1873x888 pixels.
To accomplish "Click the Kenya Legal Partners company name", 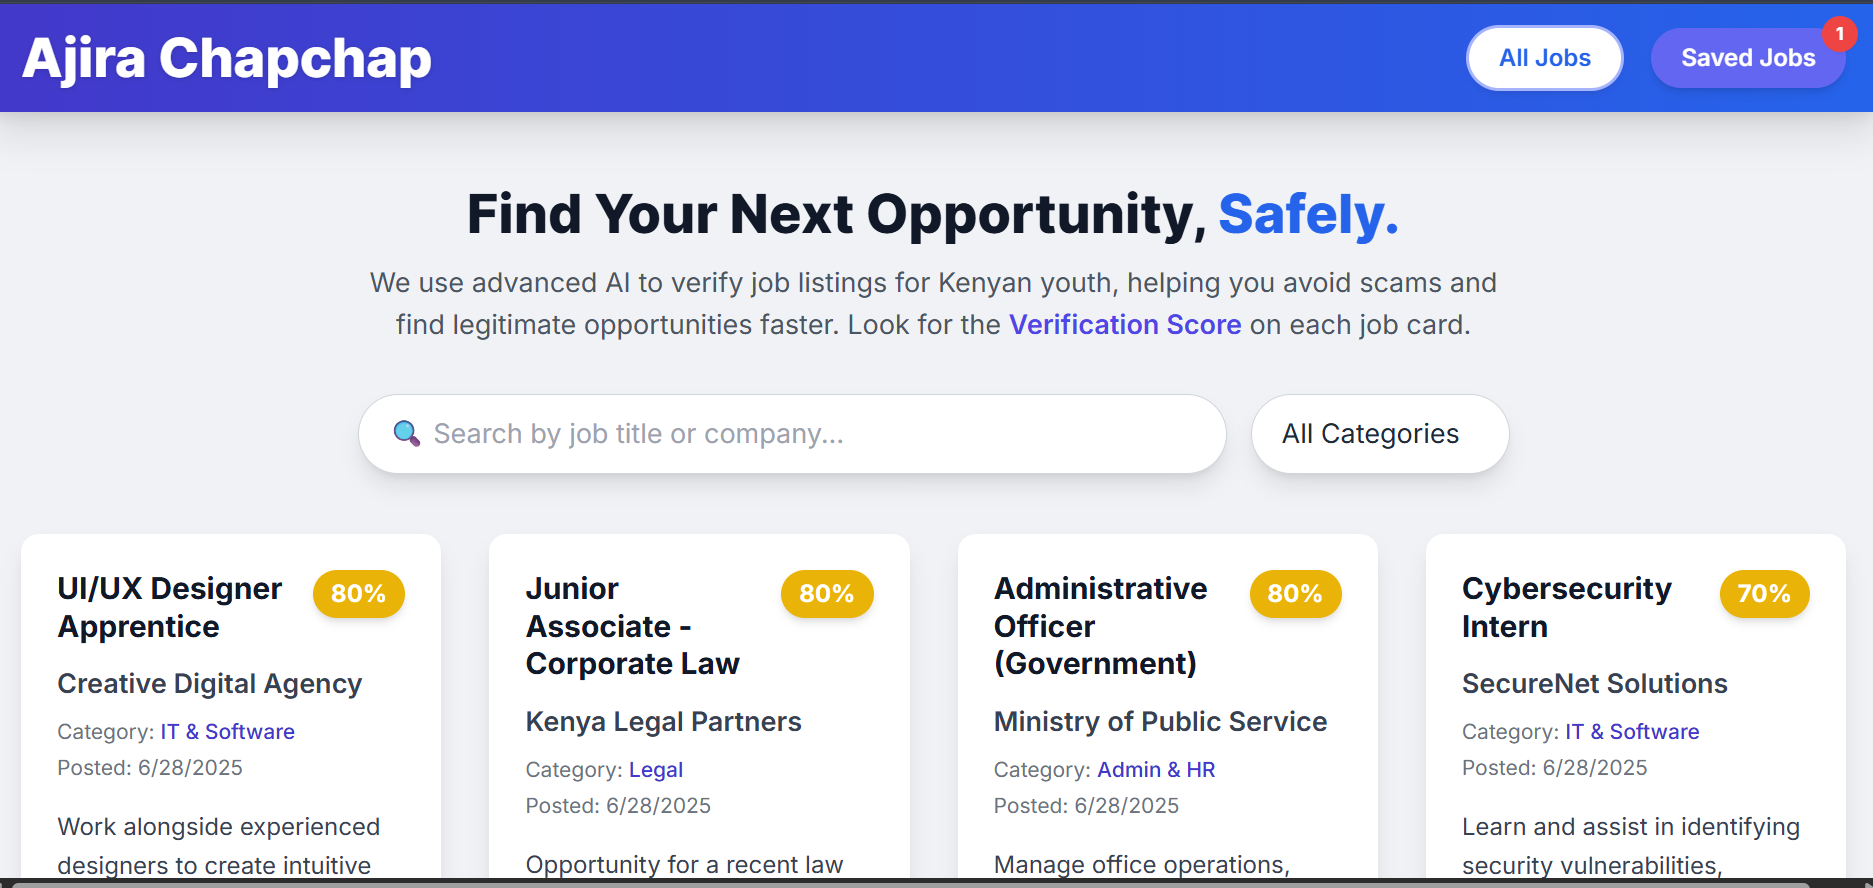I will click(x=663, y=722).
